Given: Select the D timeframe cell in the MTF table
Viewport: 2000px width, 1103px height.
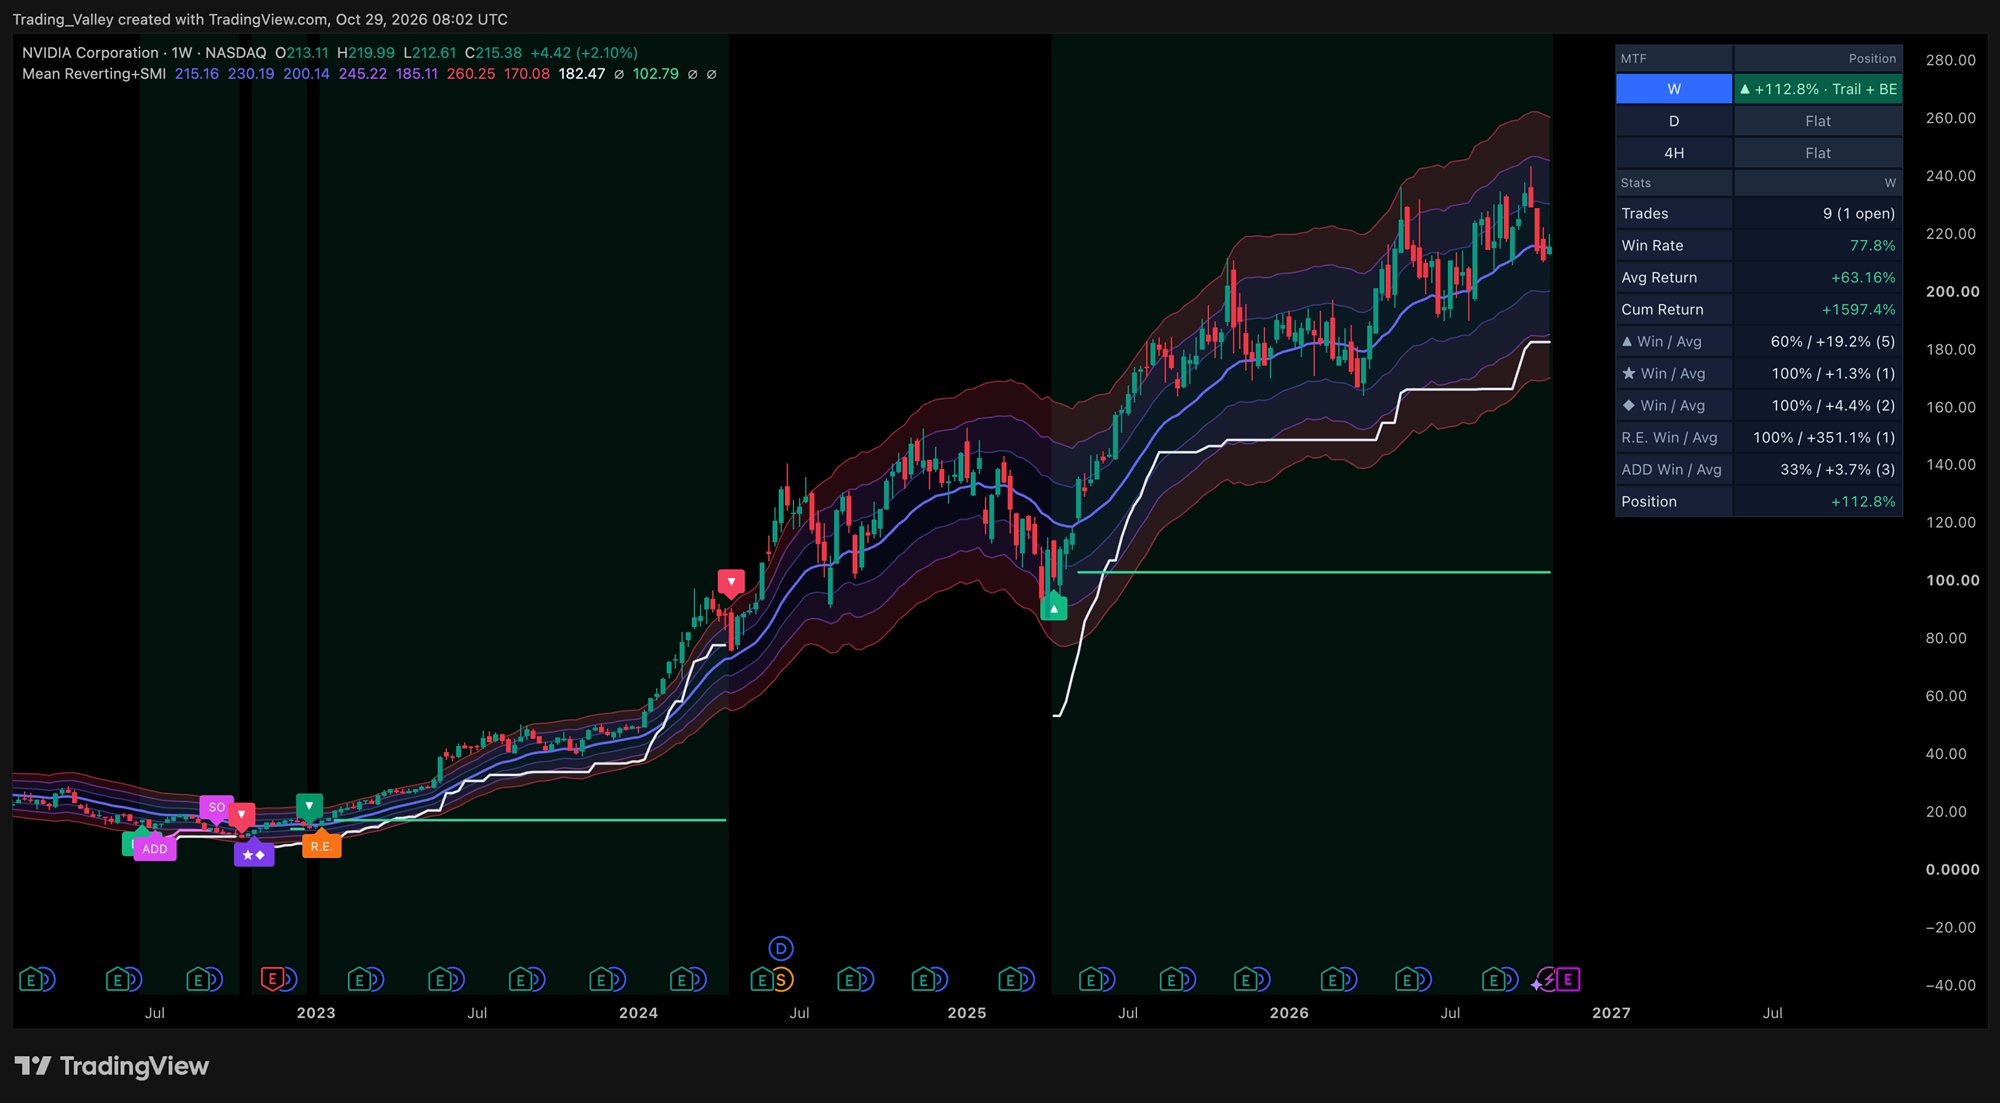Looking at the screenshot, I should coord(1674,121).
